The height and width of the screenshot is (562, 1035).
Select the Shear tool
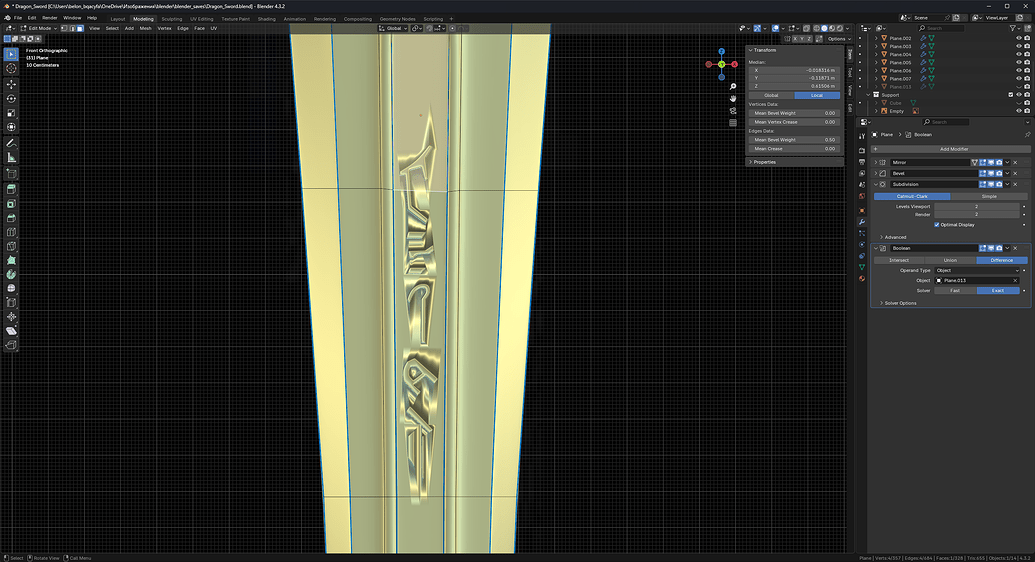click(11, 331)
